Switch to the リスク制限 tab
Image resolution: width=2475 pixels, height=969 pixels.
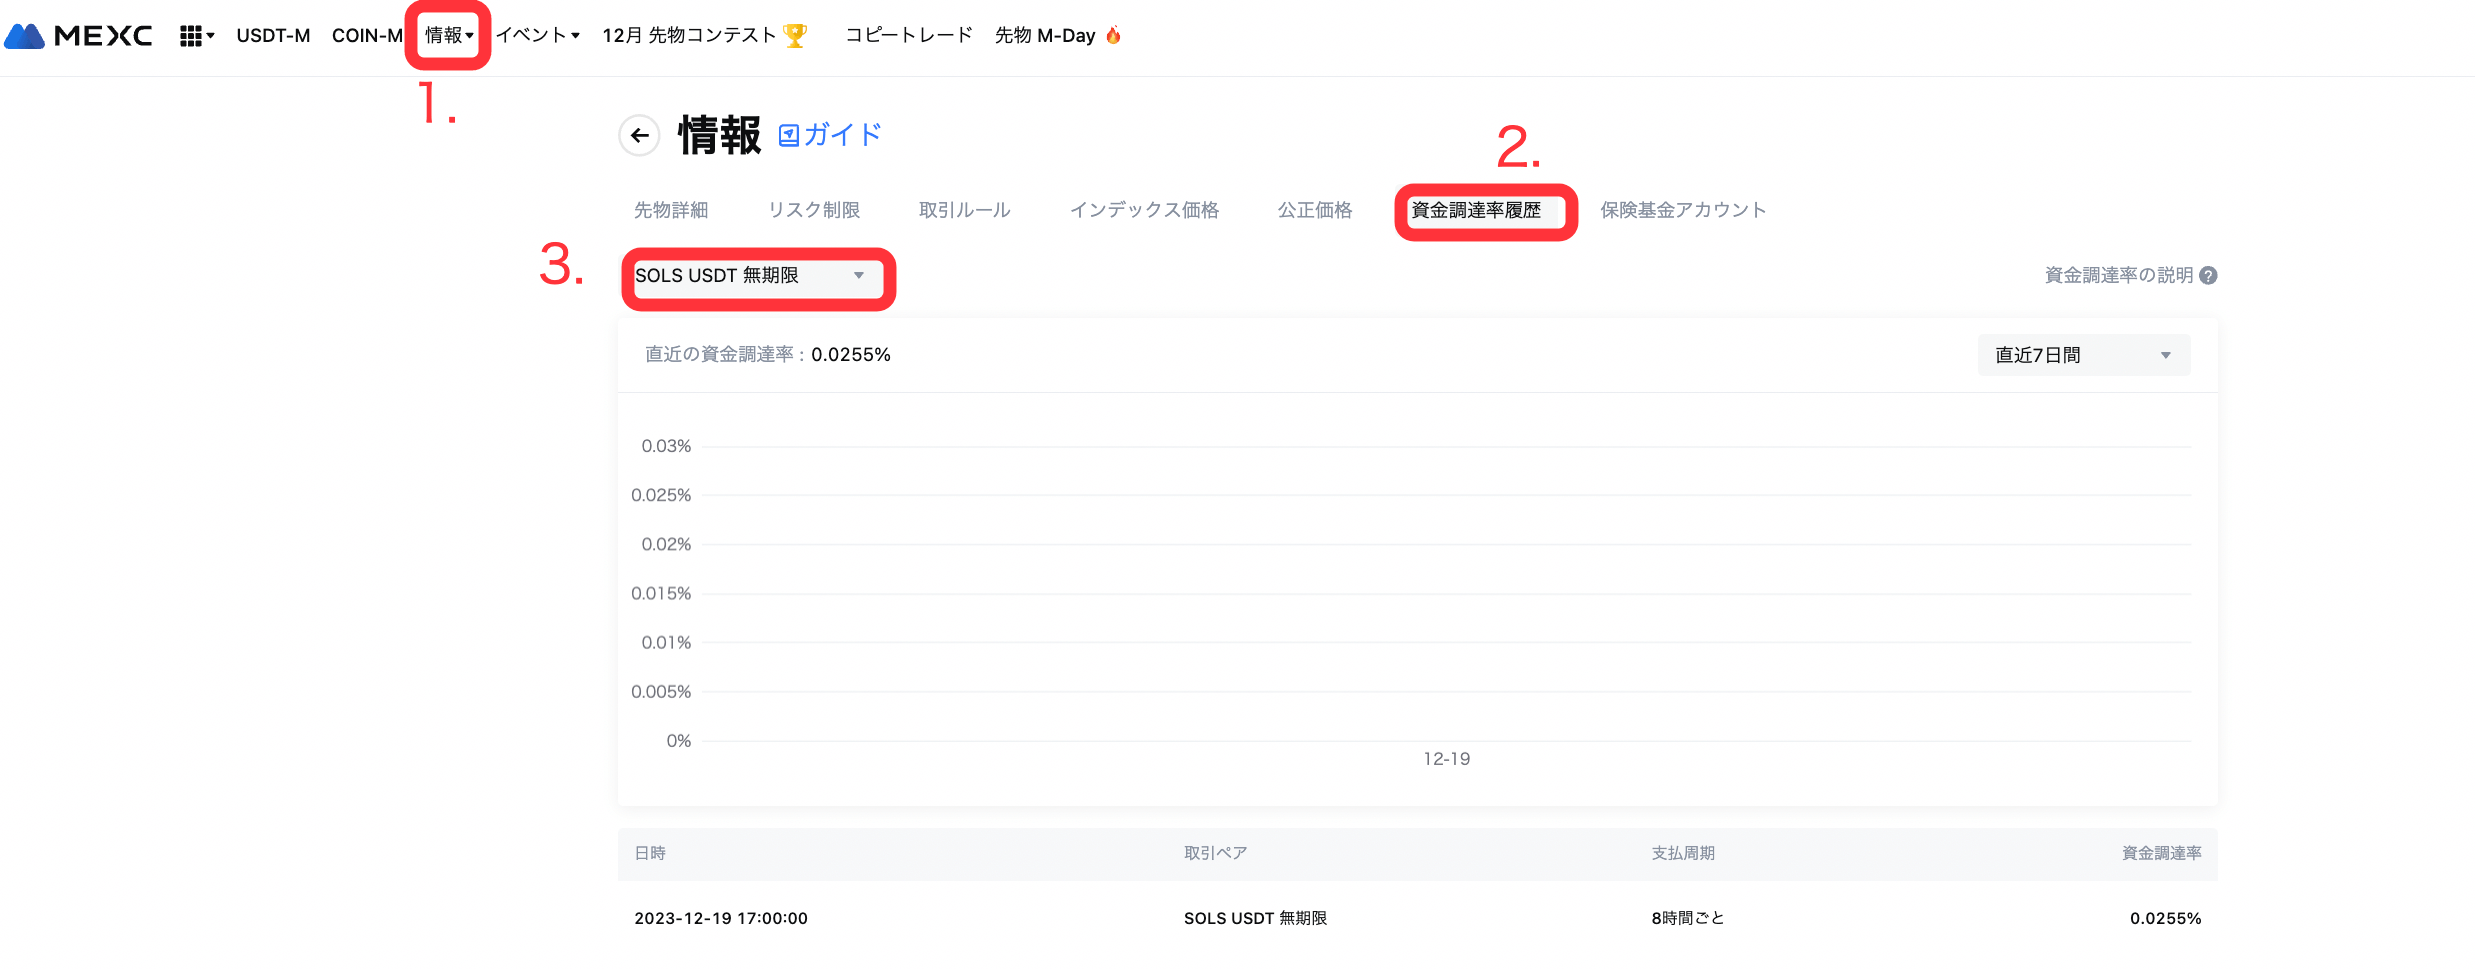(814, 210)
